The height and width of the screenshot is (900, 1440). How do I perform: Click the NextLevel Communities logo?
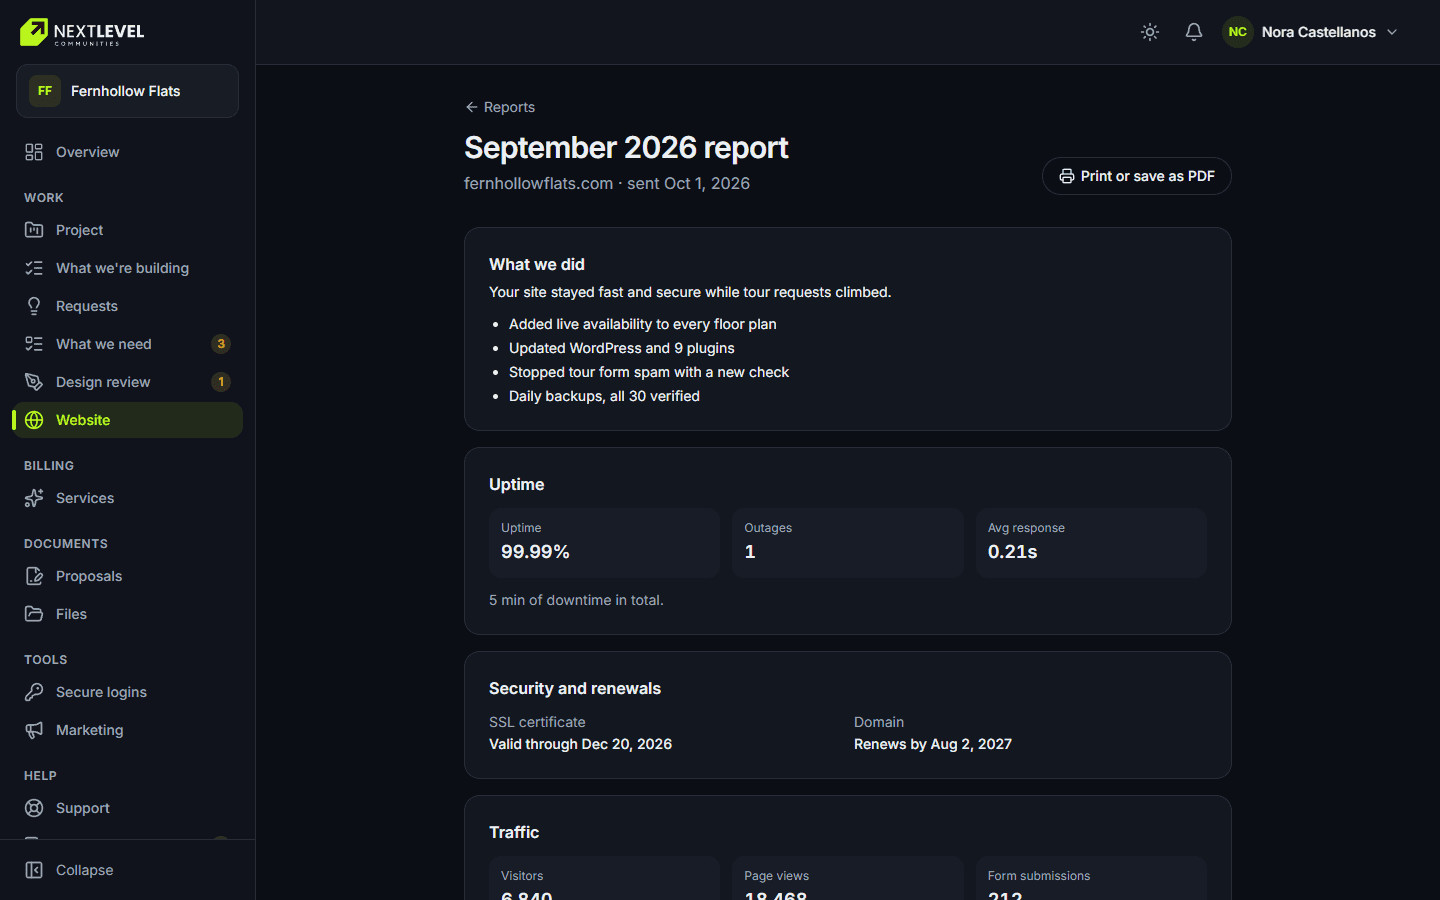click(x=82, y=32)
